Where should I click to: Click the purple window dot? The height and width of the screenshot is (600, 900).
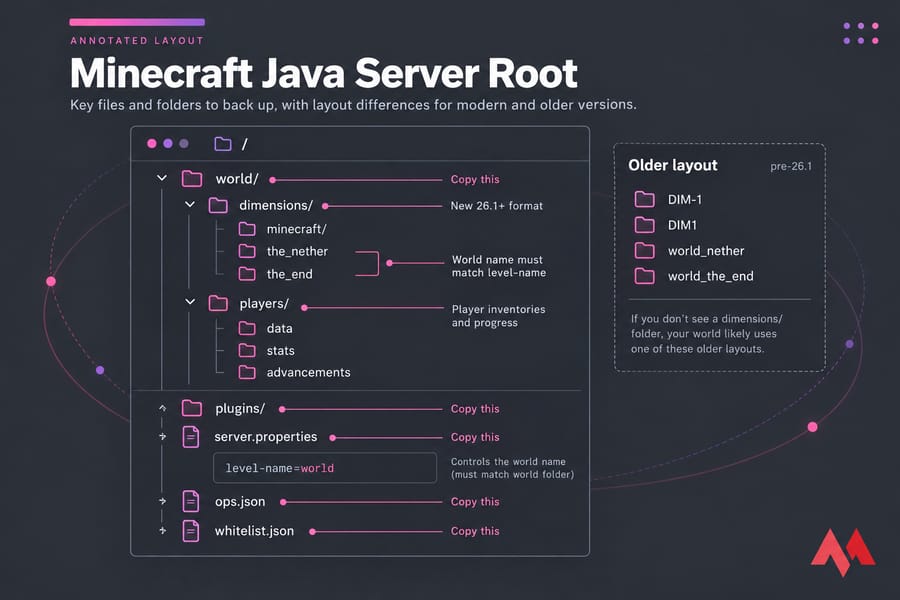pyautogui.click(x=168, y=144)
